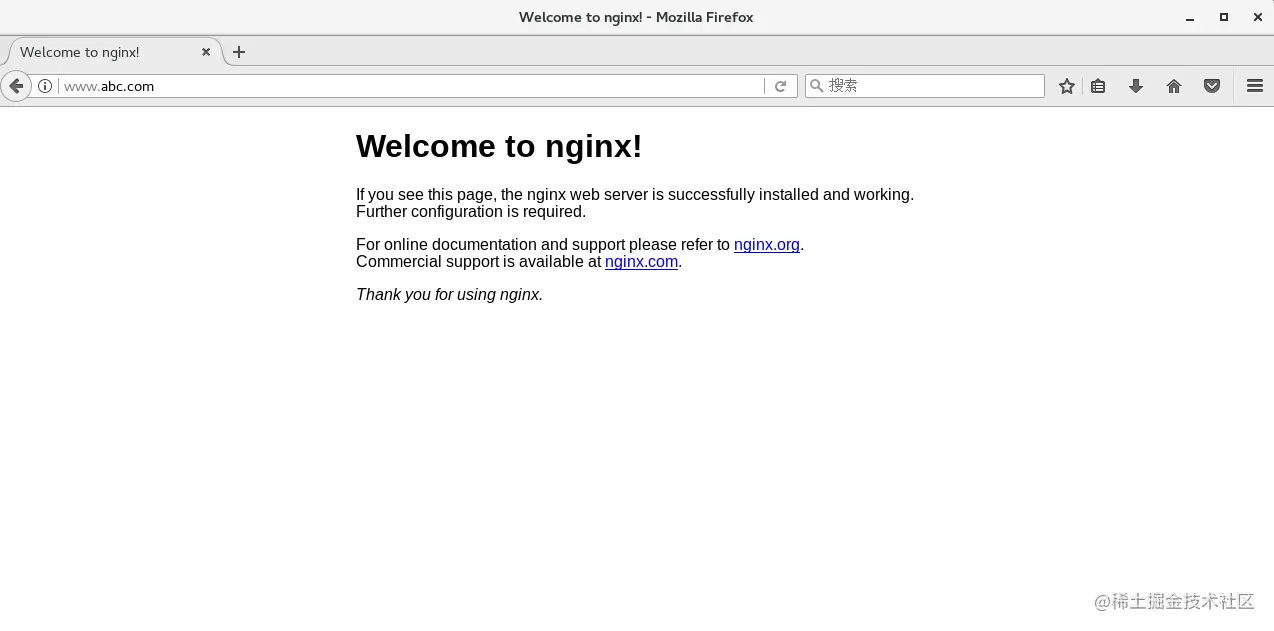Image resolution: width=1274 pixels, height=631 pixels.
Task: Click the Welcome to nginx! heading
Action: pos(499,146)
